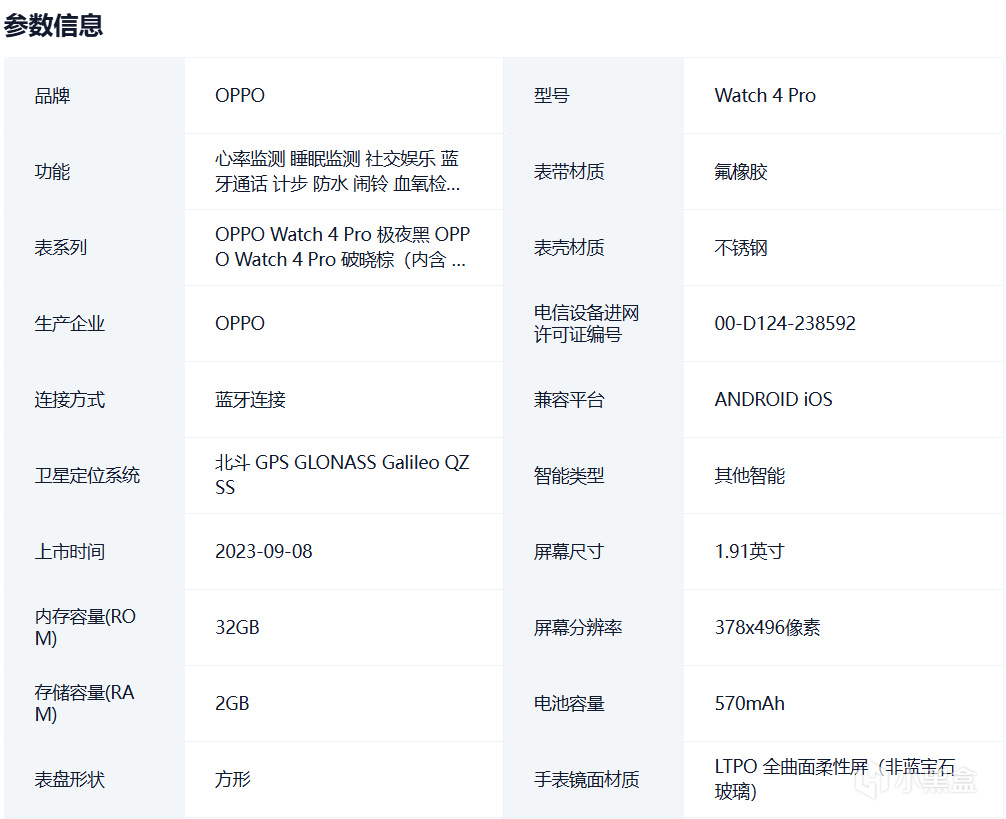1006x819 pixels.
Task: Click the 生产企业 label
Action: point(70,323)
